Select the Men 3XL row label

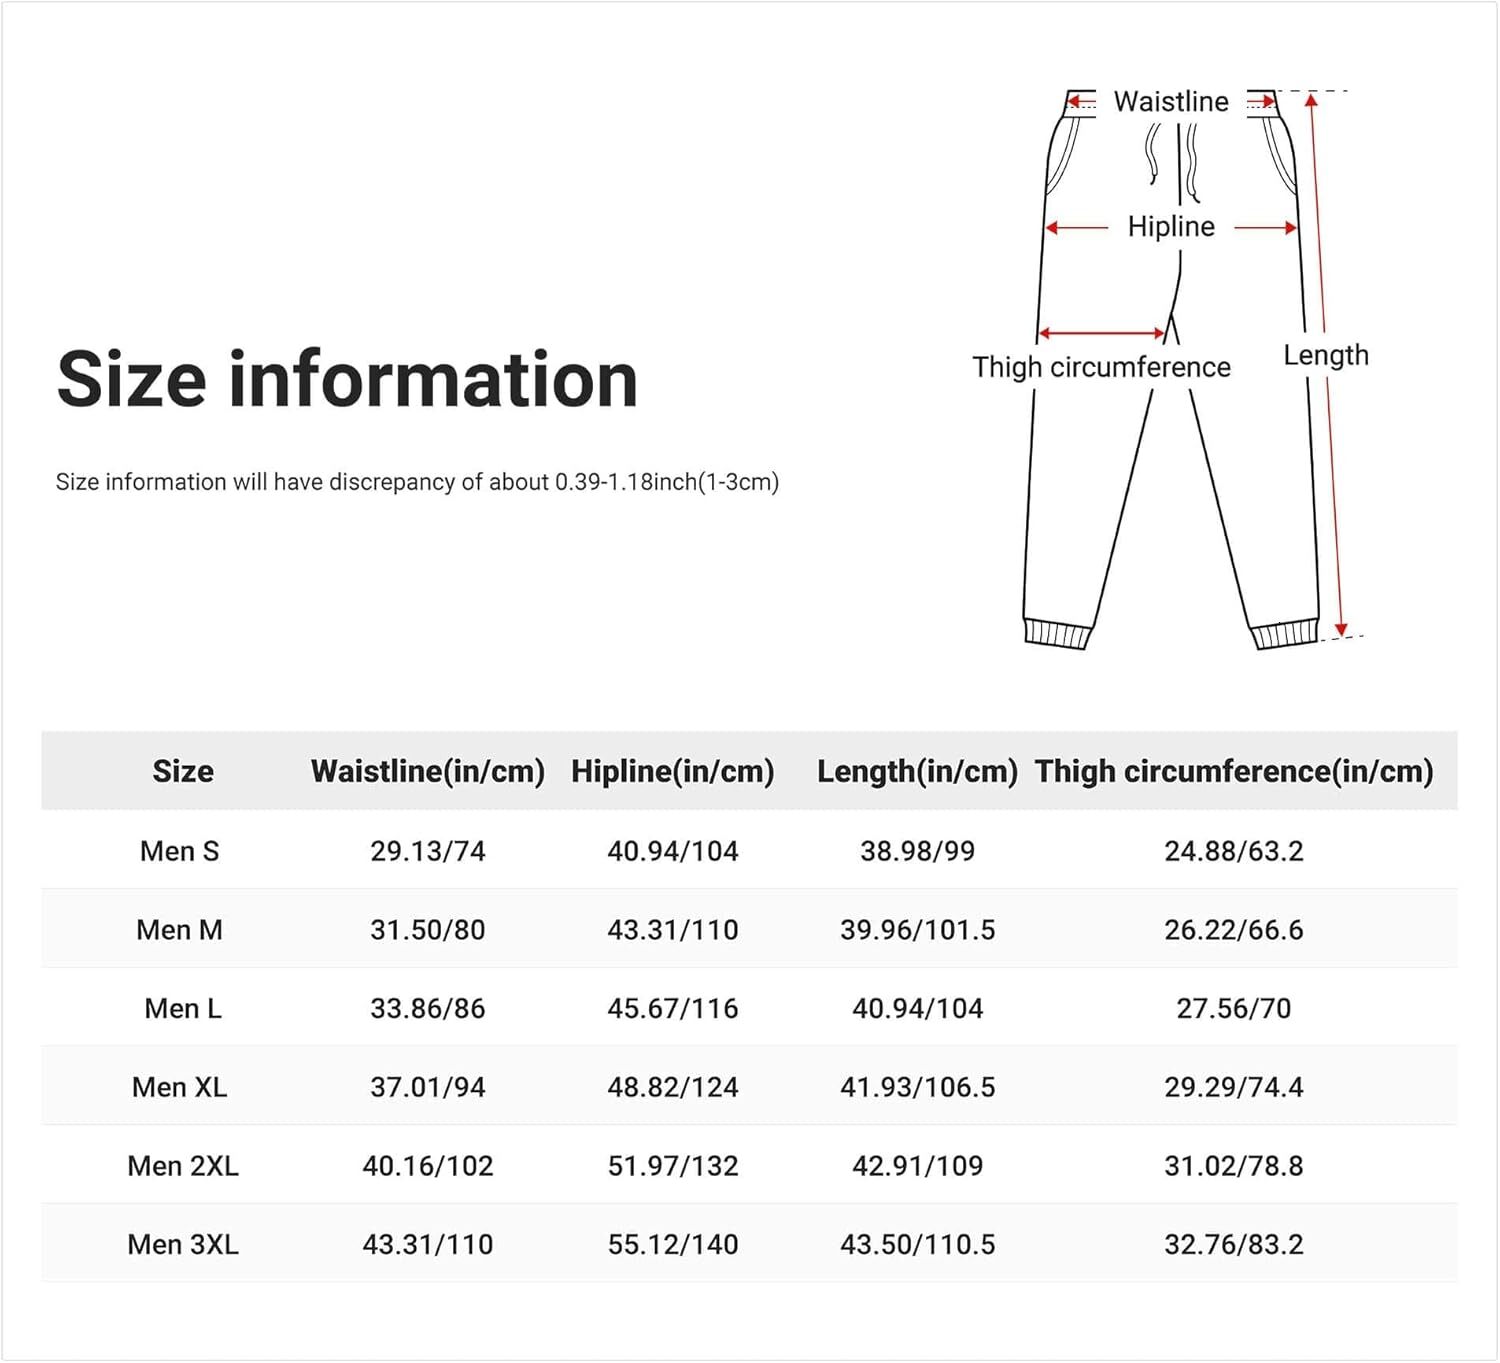[x=182, y=1244]
